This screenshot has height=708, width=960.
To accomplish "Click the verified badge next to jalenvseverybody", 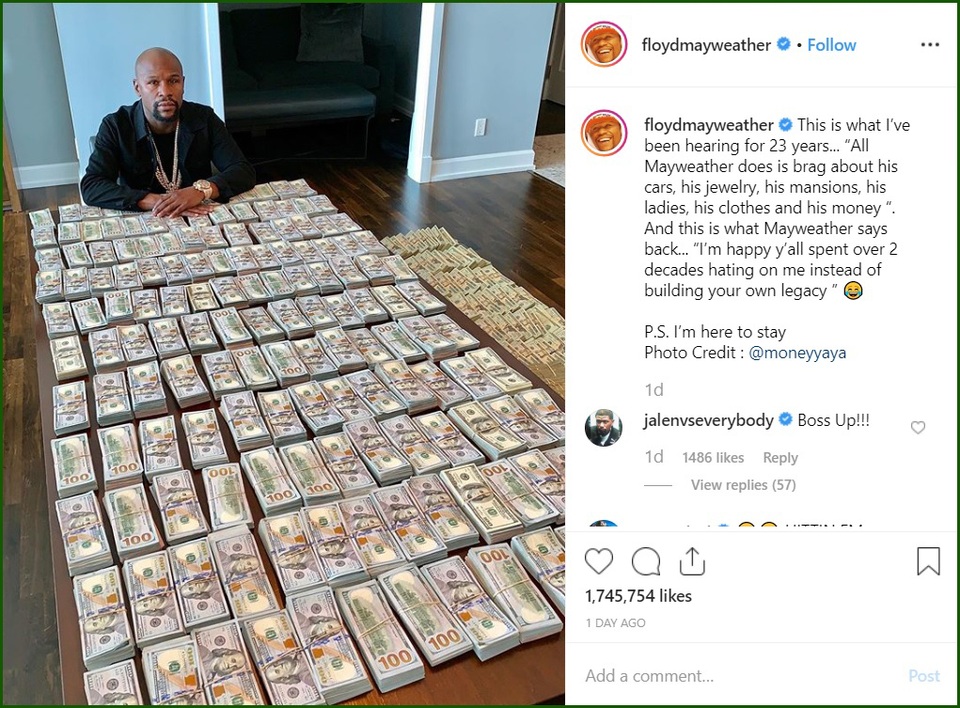I will (x=786, y=420).
